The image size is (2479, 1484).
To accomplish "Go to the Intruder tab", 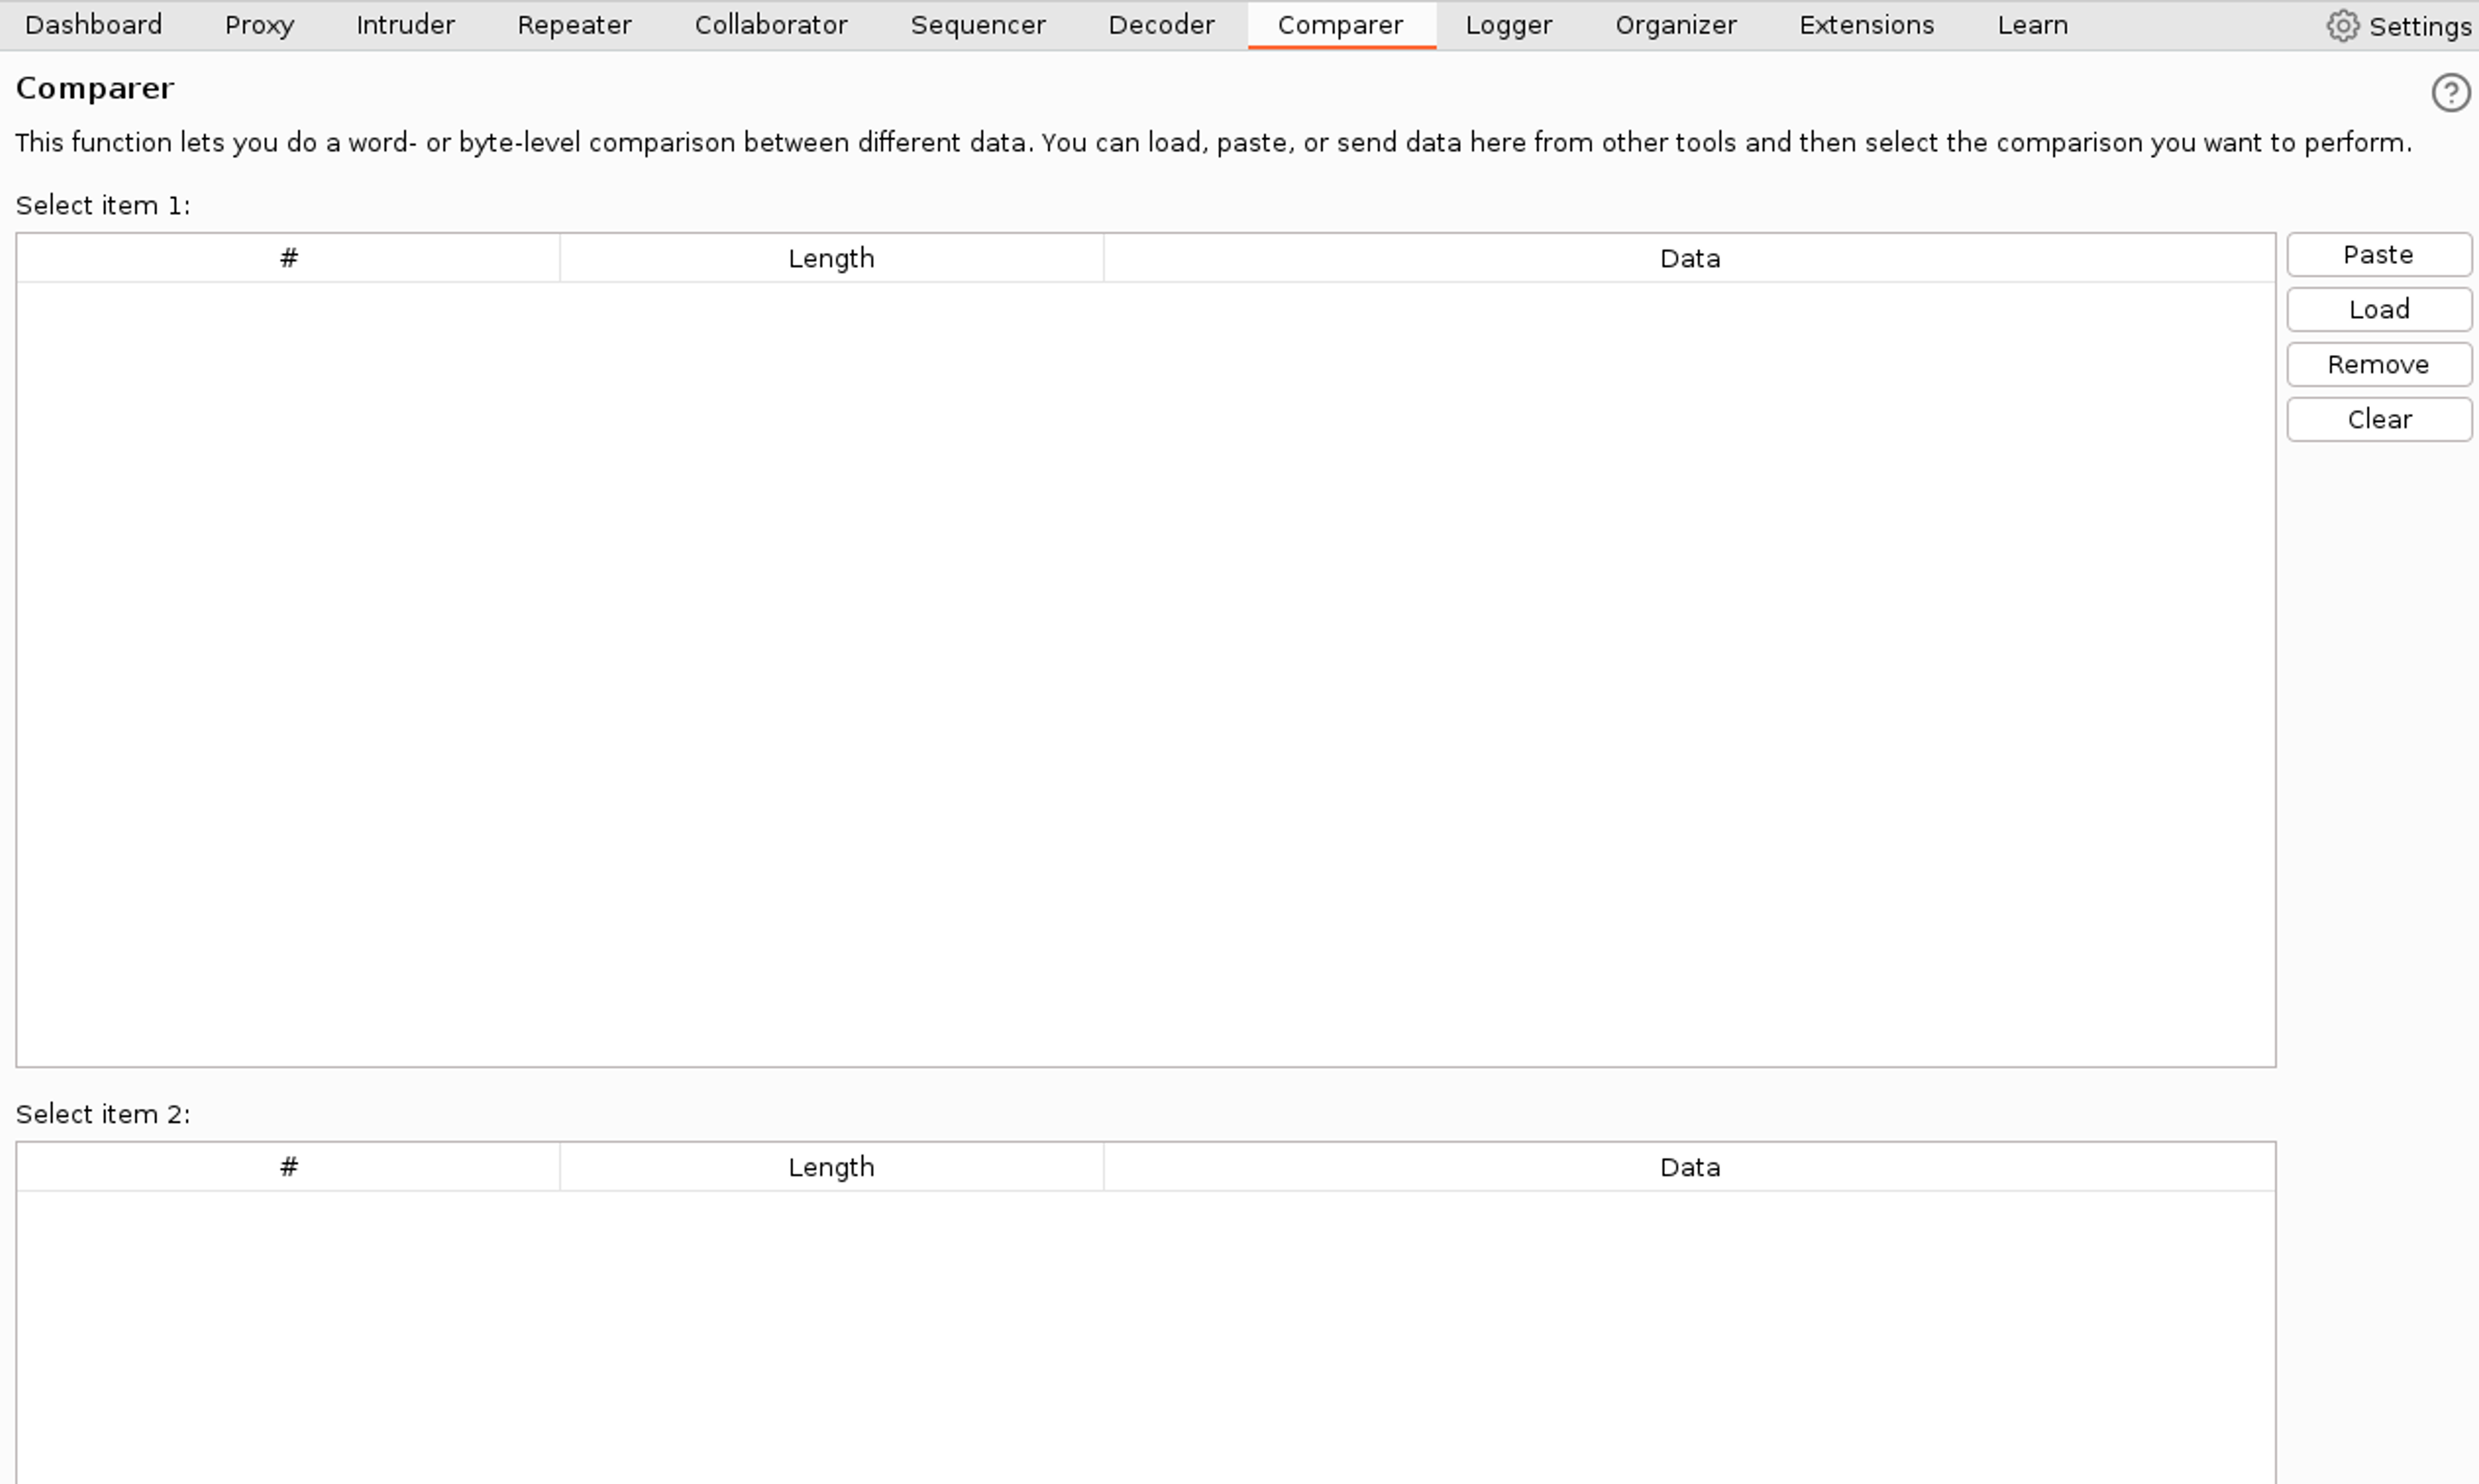I will pos(405,25).
